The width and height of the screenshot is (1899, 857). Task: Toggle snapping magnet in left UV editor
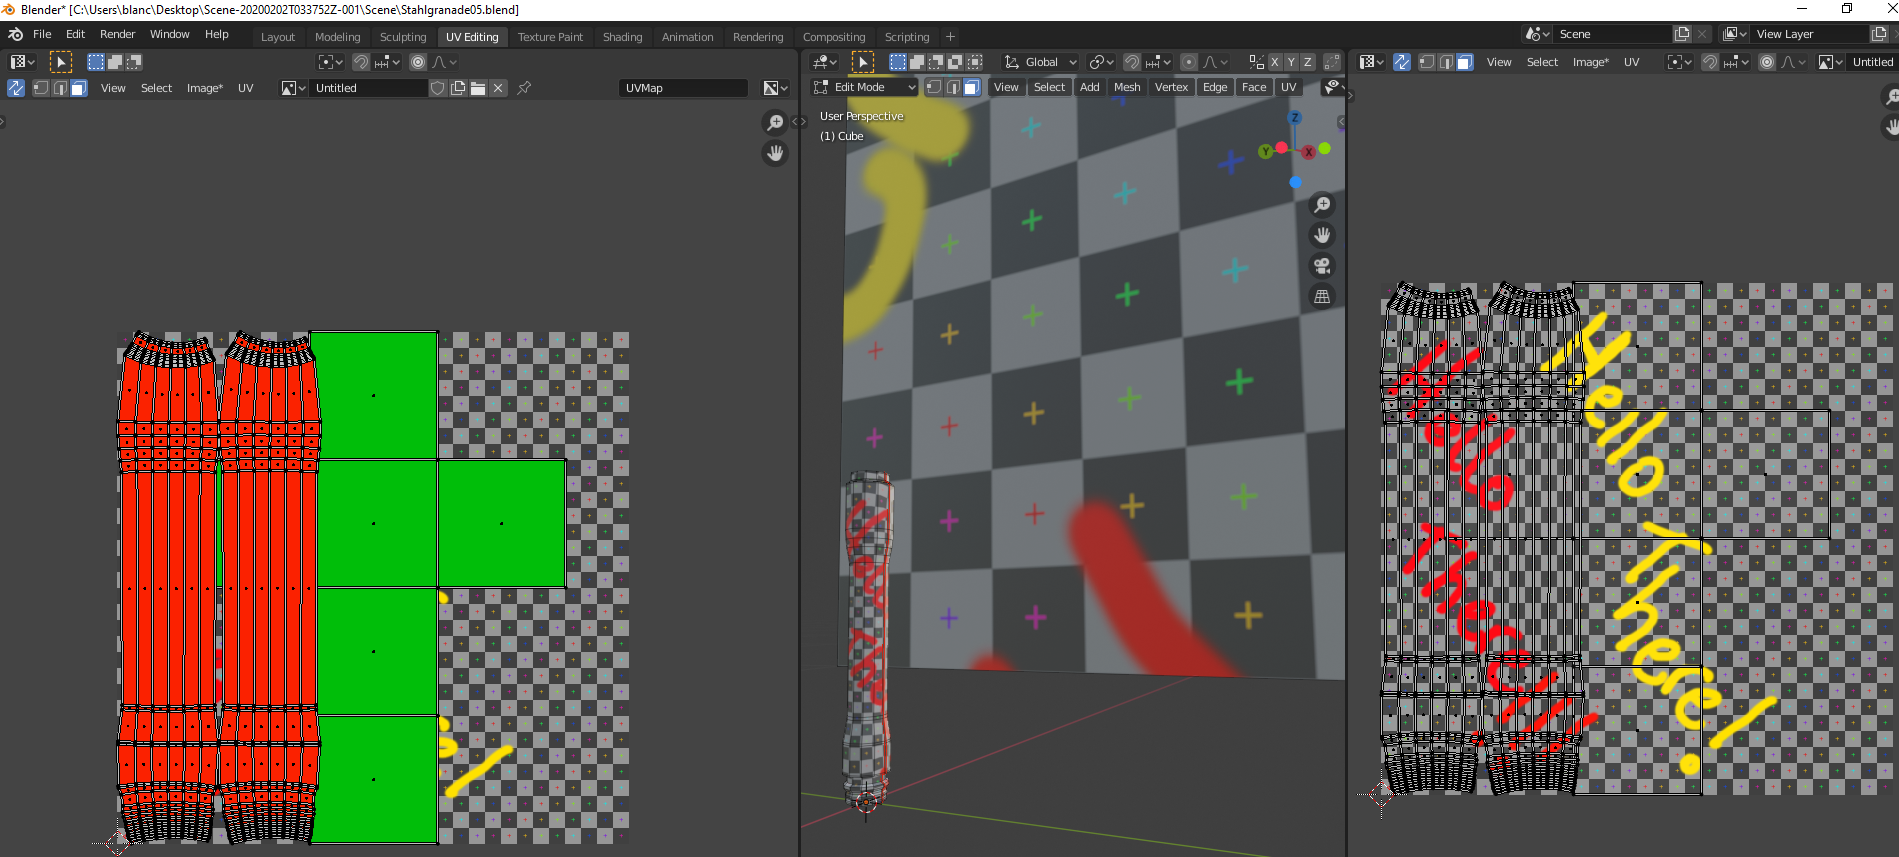(361, 62)
